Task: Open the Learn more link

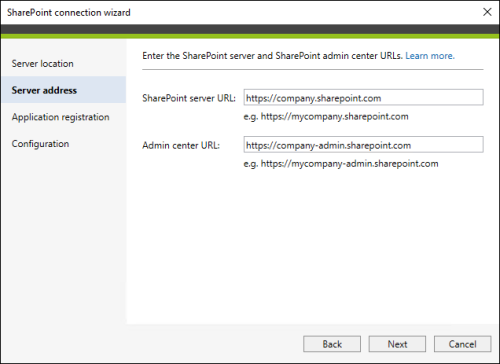Action: [430, 56]
